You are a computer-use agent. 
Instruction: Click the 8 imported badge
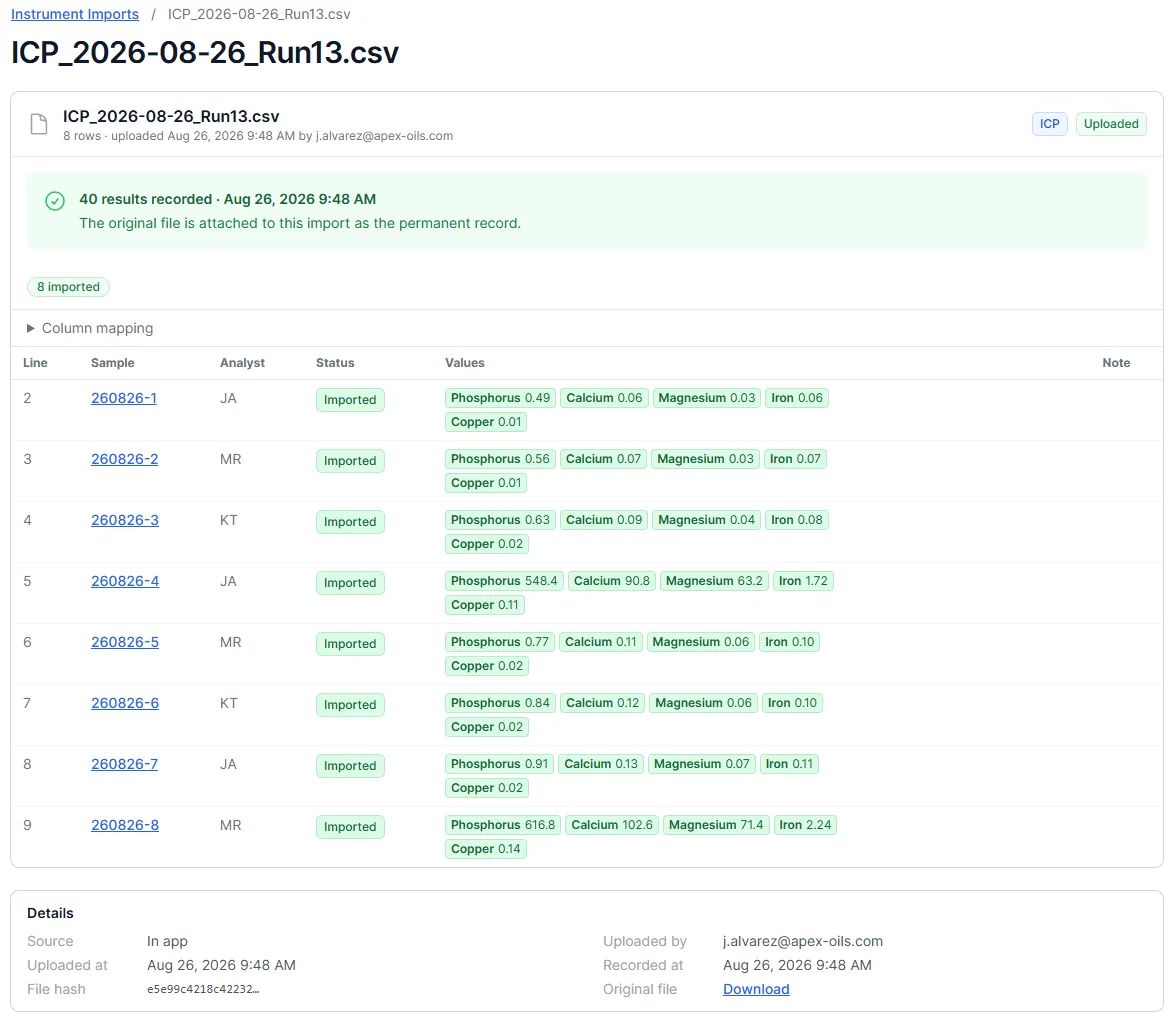(x=68, y=287)
